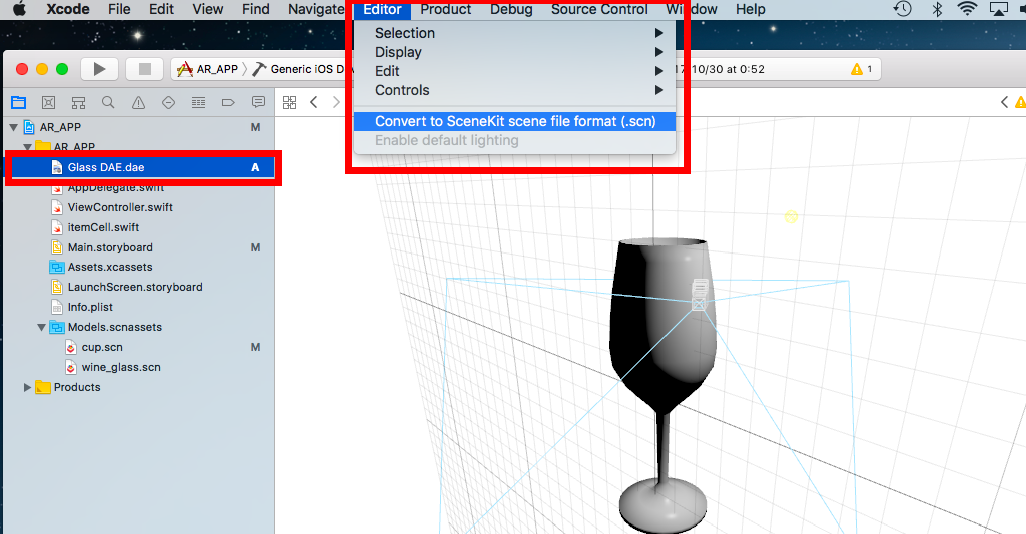The height and width of the screenshot is (534, 1026).
Task: Show the Find navigator
Action: point(108,102)
